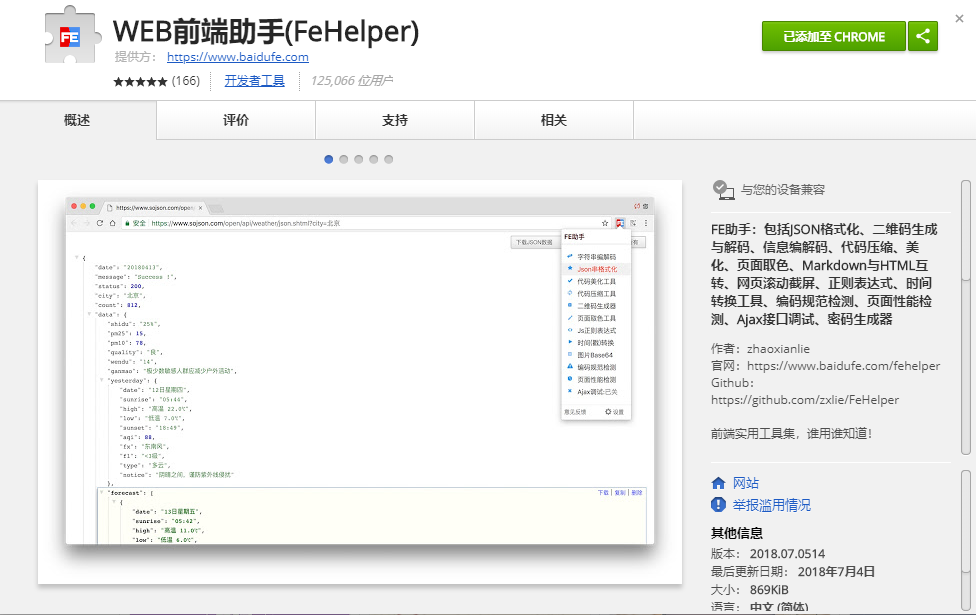This screenshot has height=615, width=976.
Task: Open the 网站 link
Action: (746, 483)
